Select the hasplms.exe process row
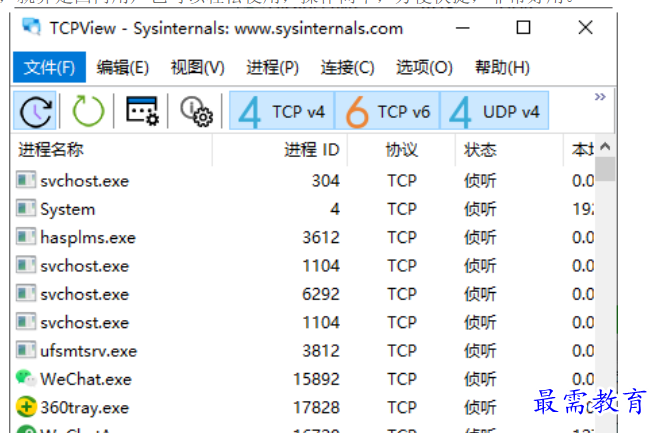 pos(303,237)
